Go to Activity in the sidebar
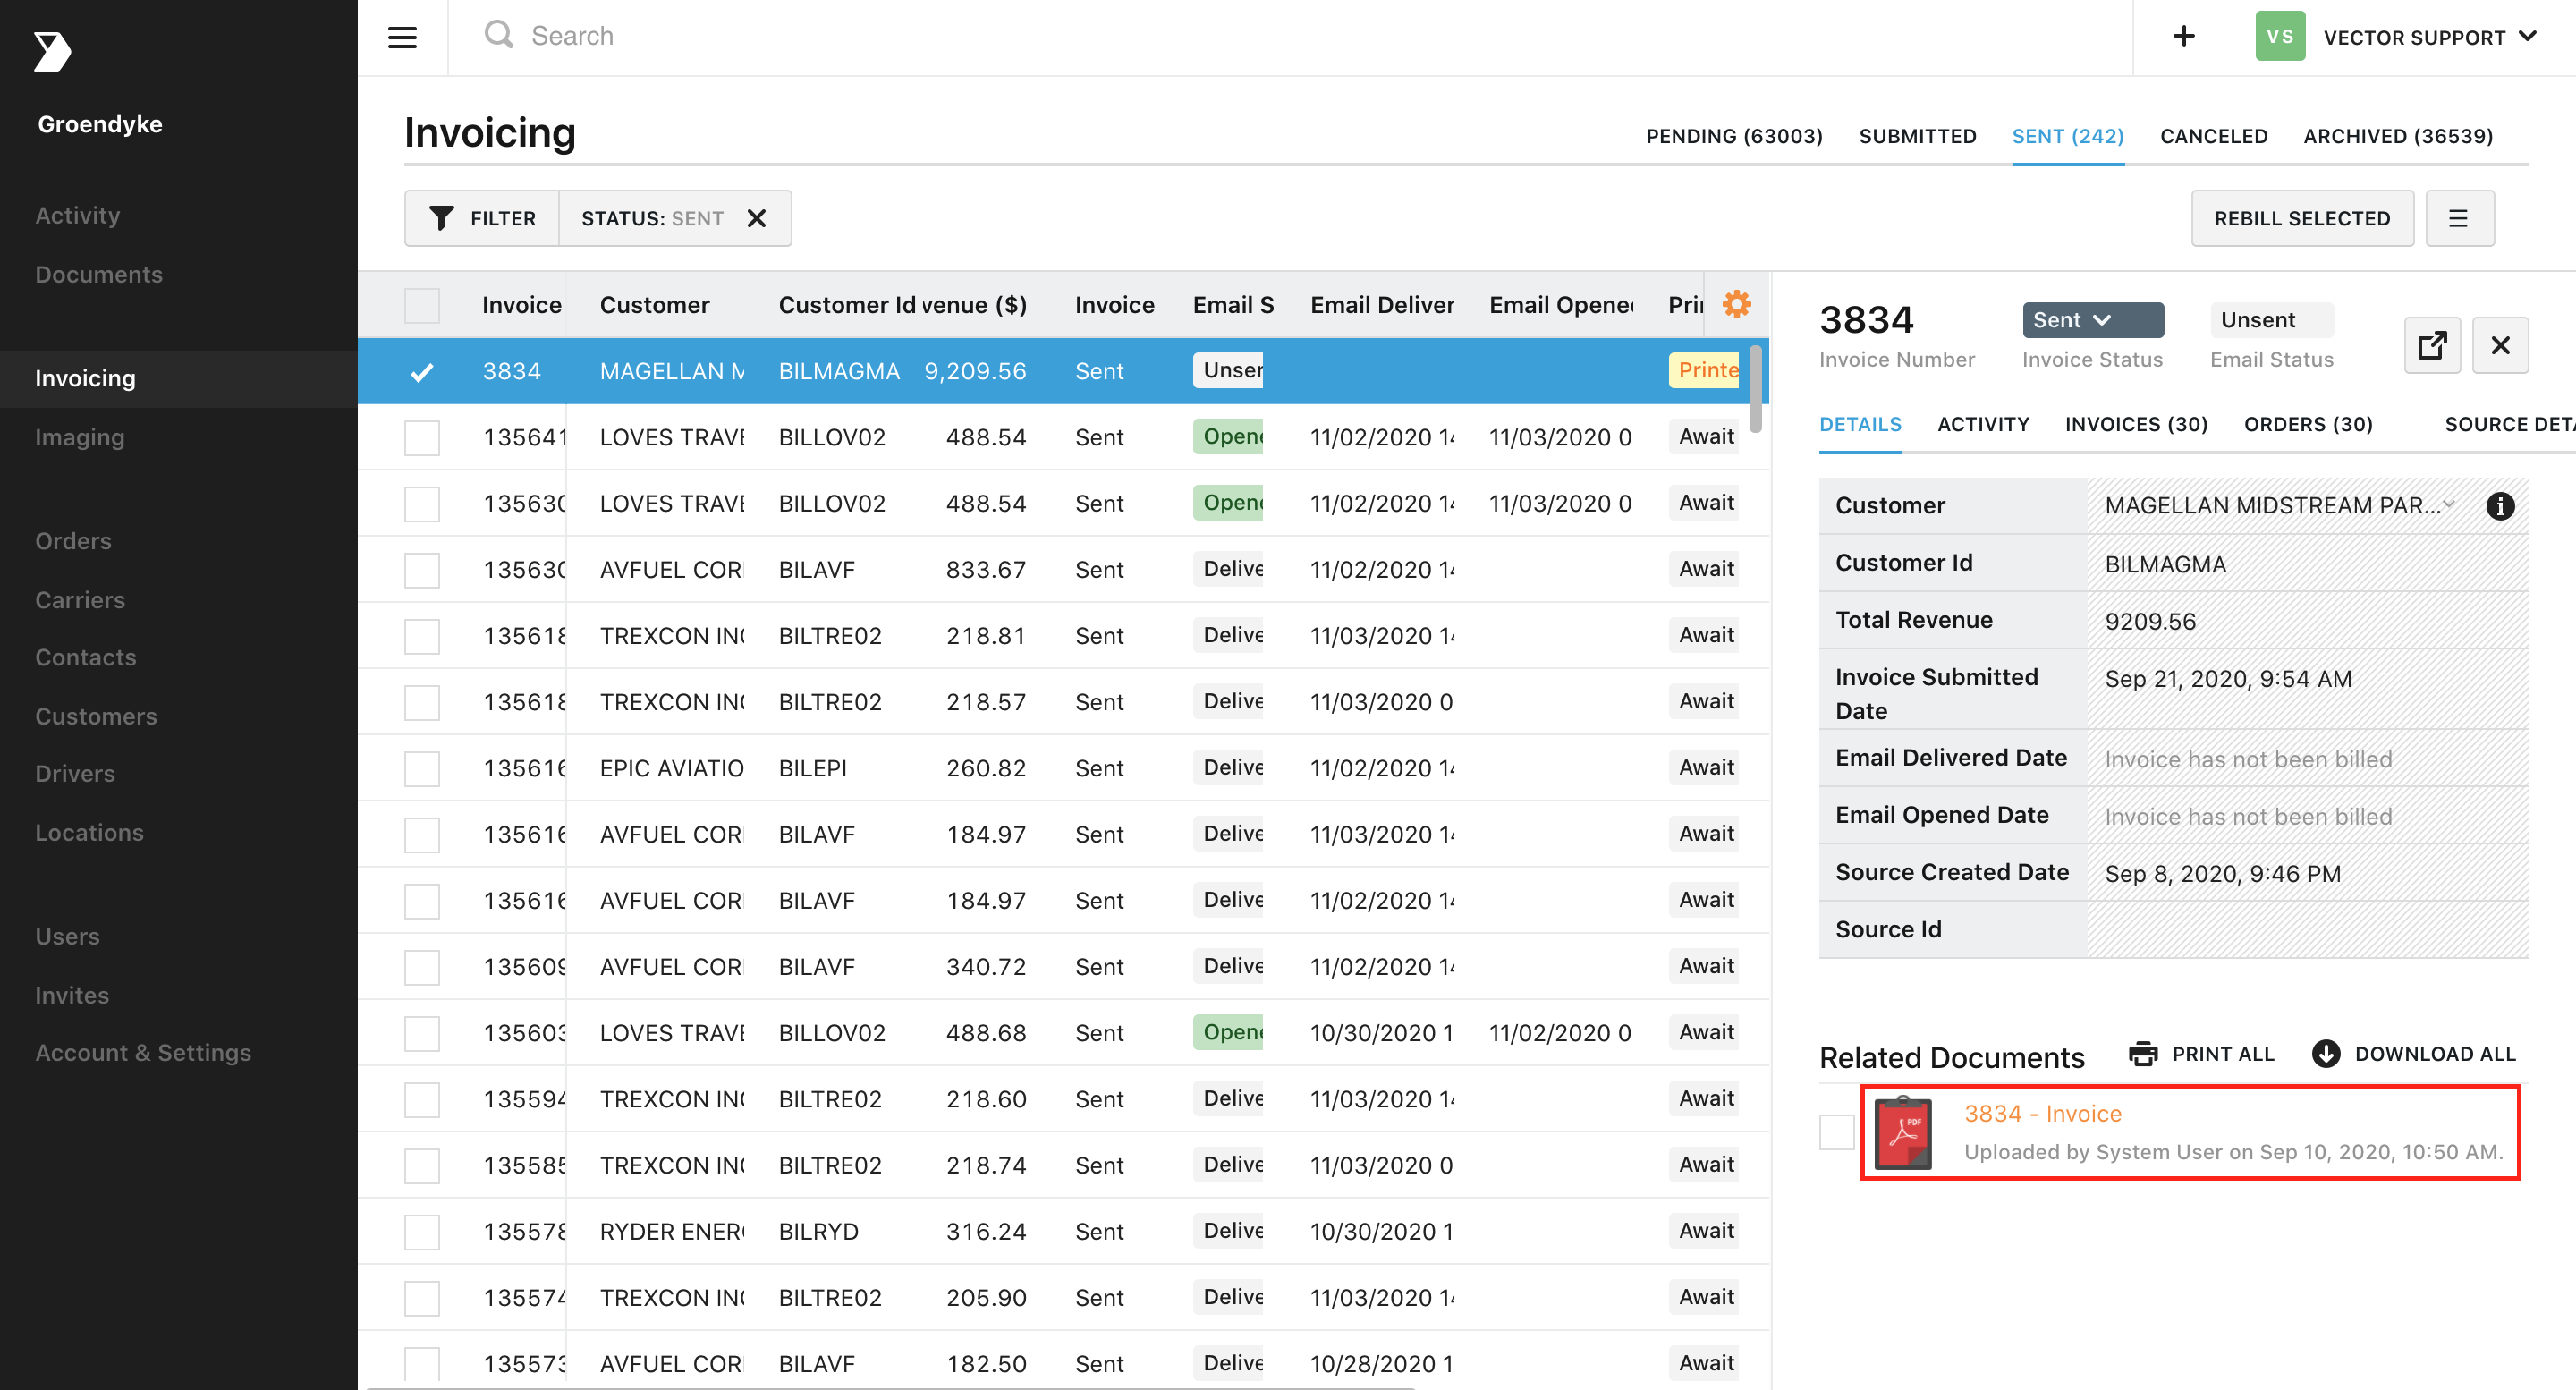The height and width of the screenshot is (1390, 2576). 78,215
